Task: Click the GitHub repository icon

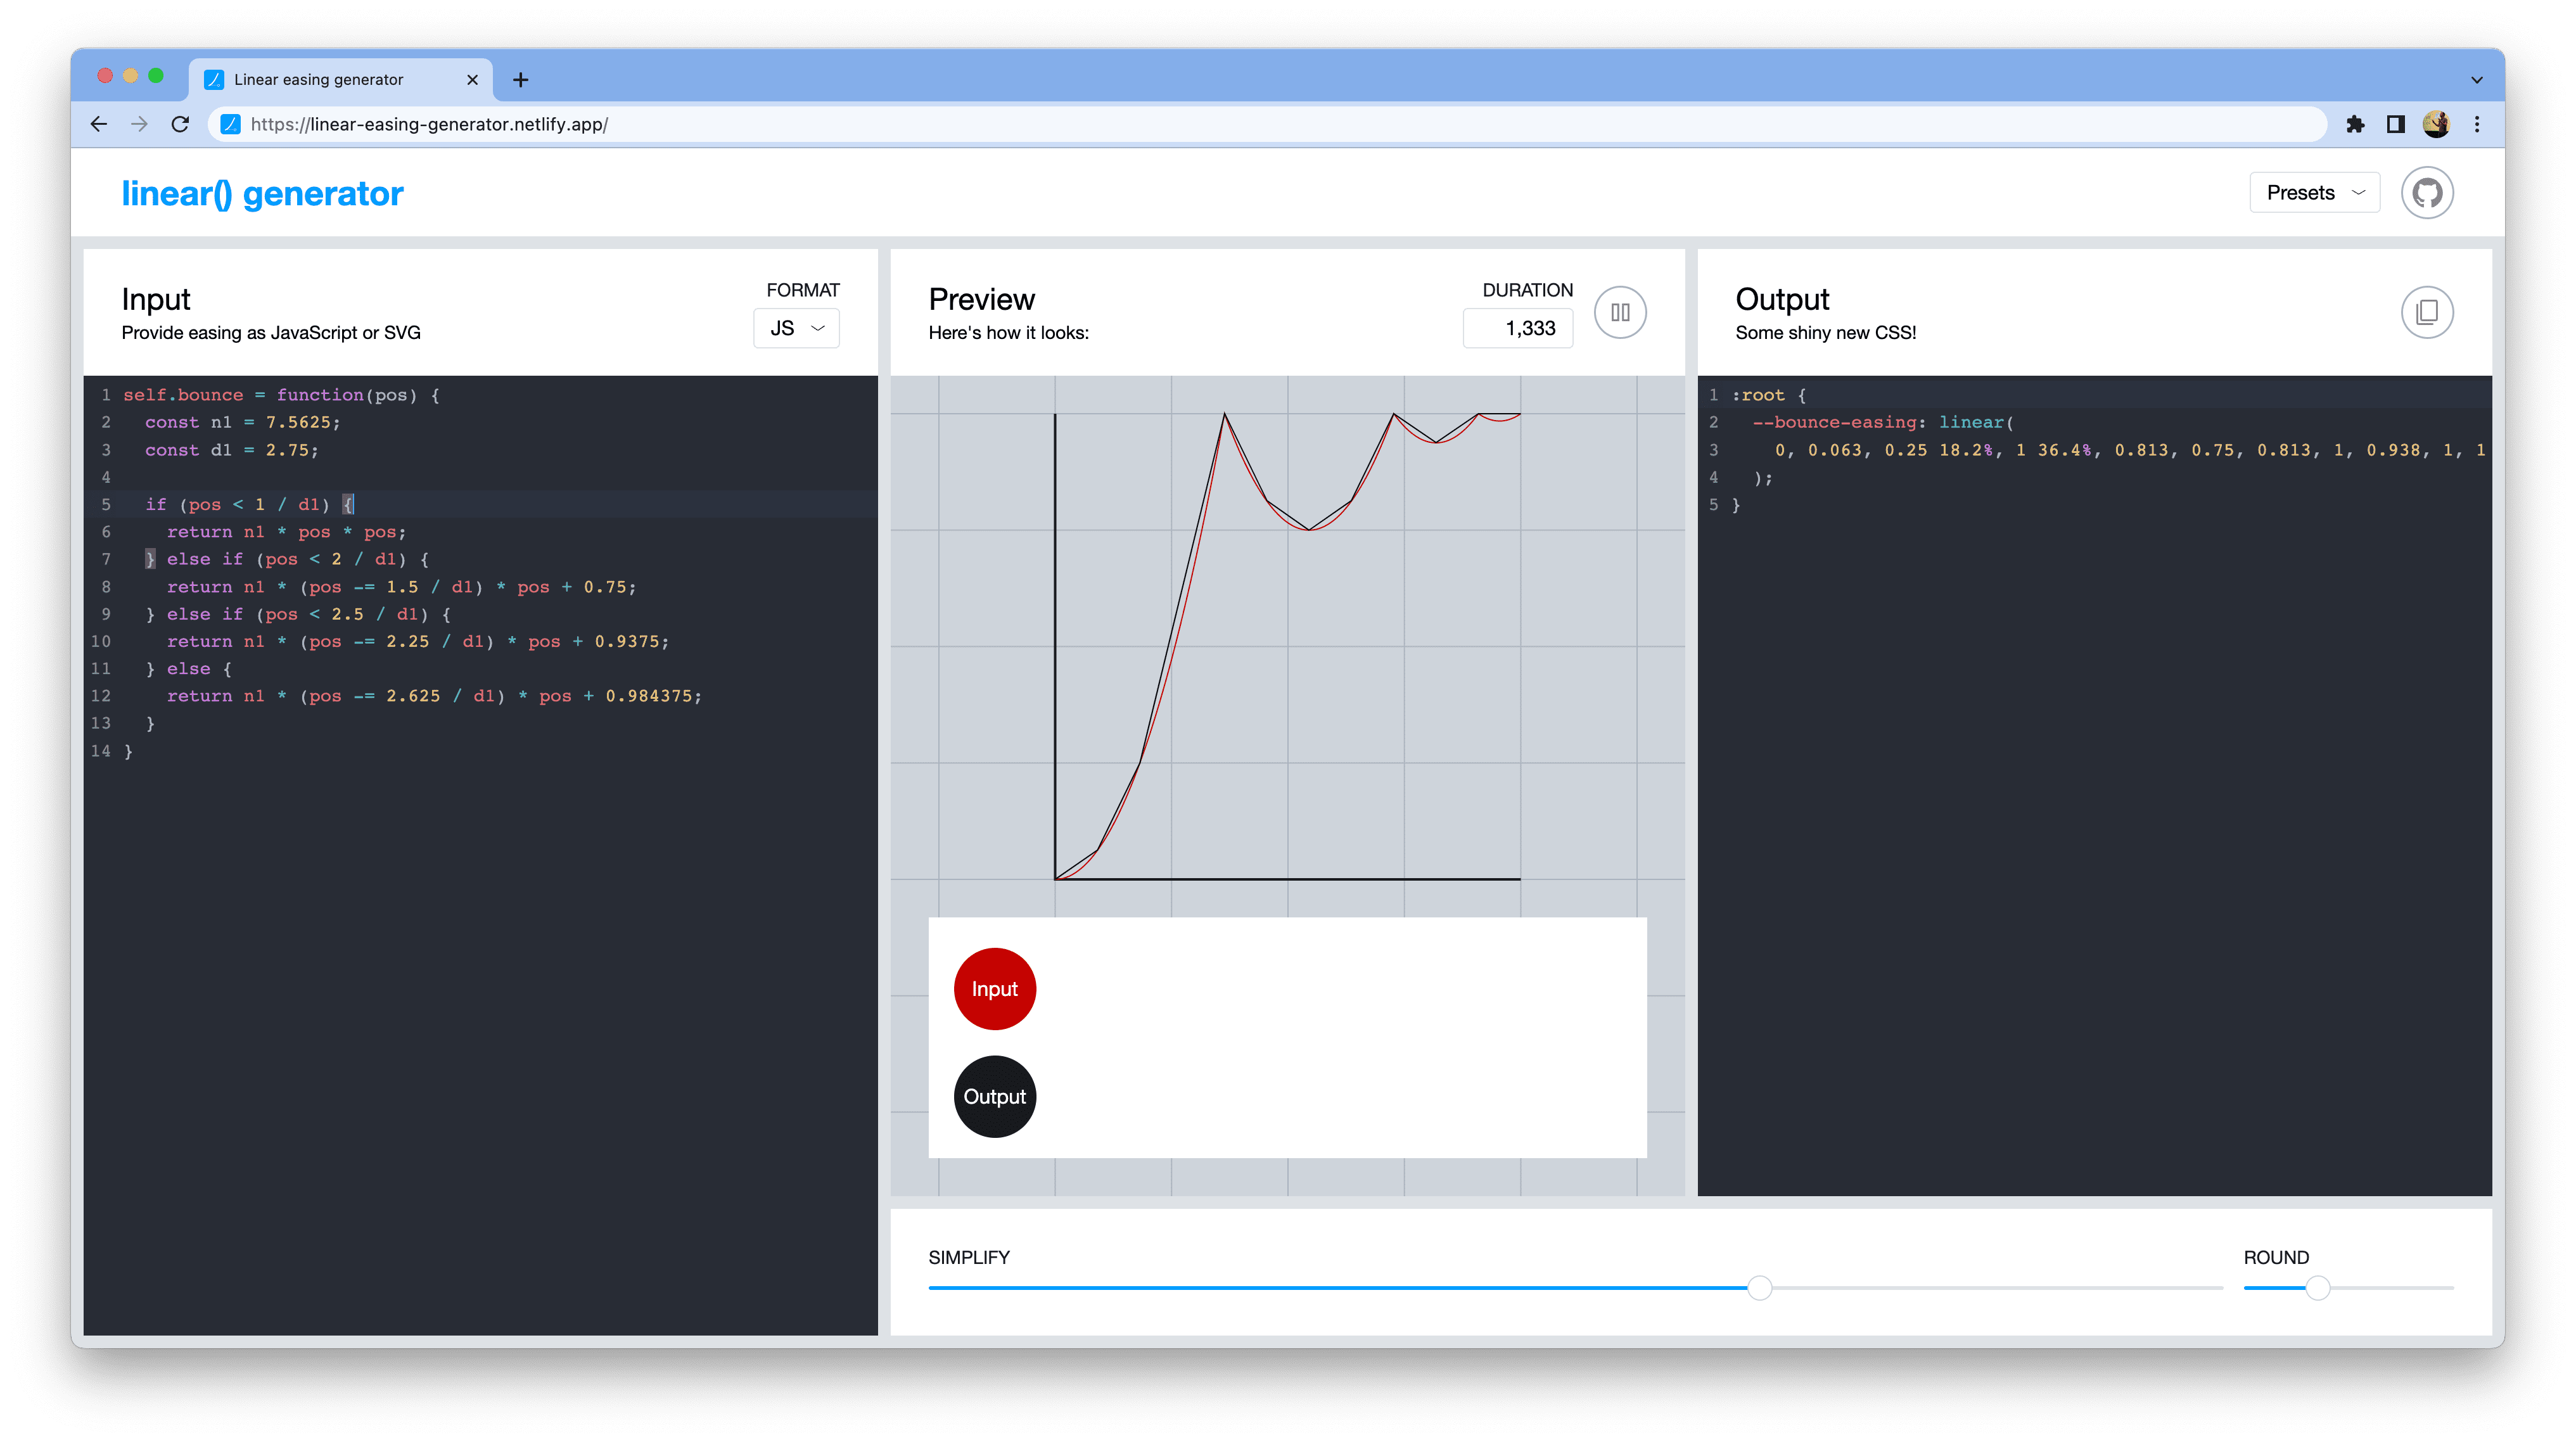Action: (x=2431, y=191)
